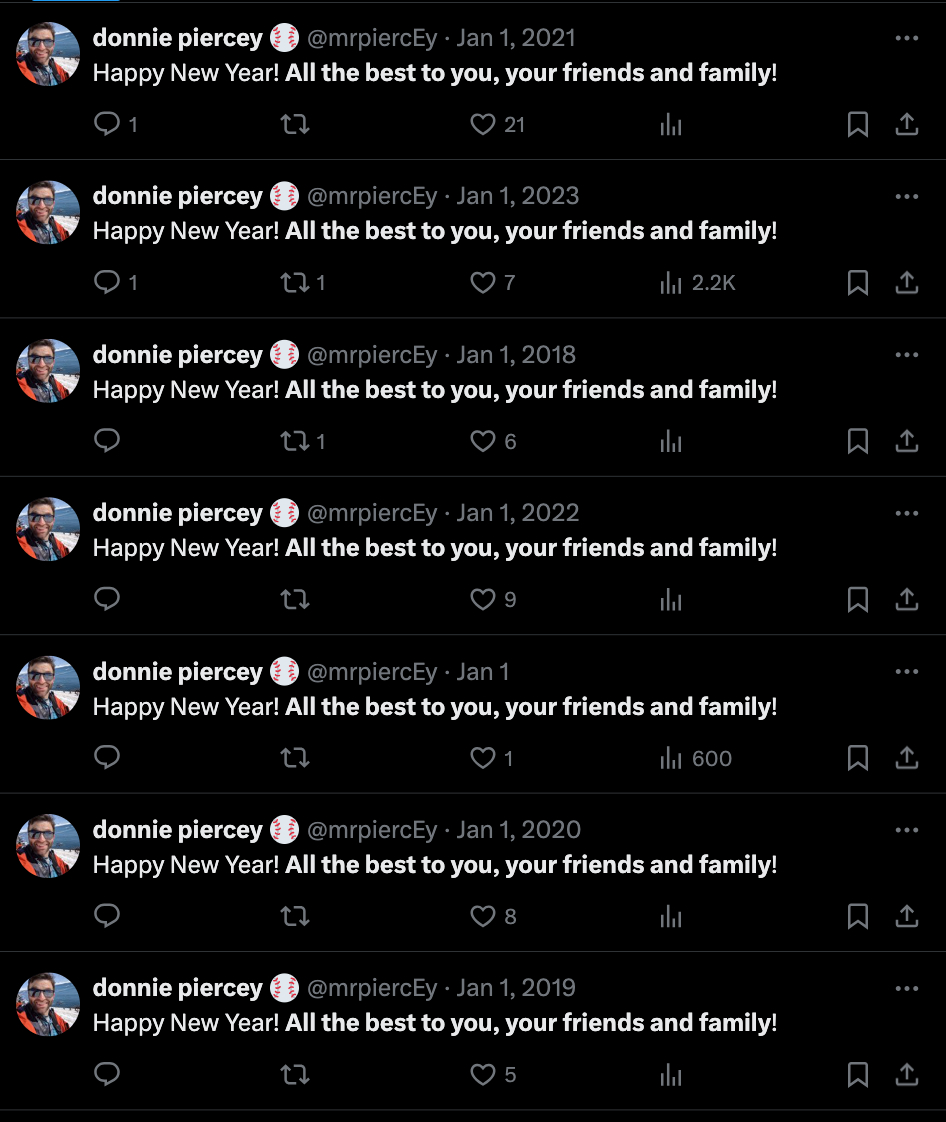946x1122 pixels.
Task: Open view count on tweet with 600 views
Action: pos(696,759)
